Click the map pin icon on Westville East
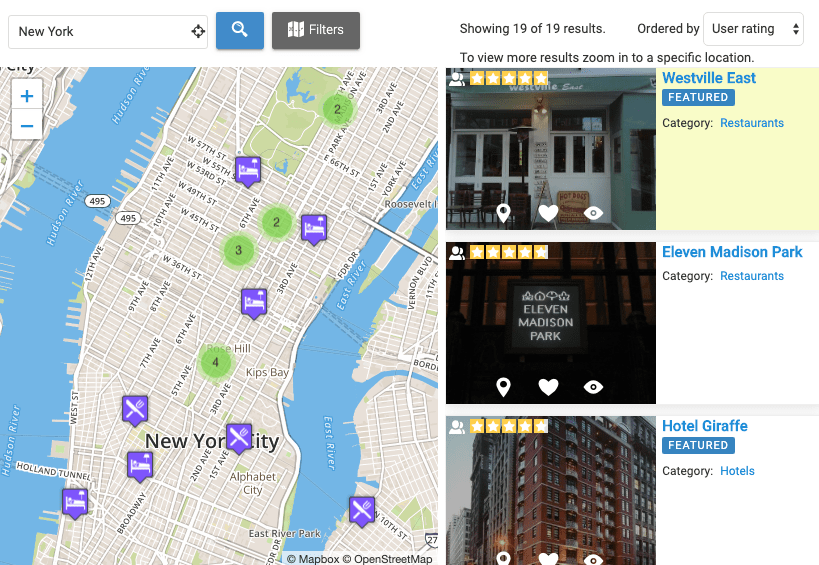The height and width of the screenshot is (565, 819). click(503, 212)
